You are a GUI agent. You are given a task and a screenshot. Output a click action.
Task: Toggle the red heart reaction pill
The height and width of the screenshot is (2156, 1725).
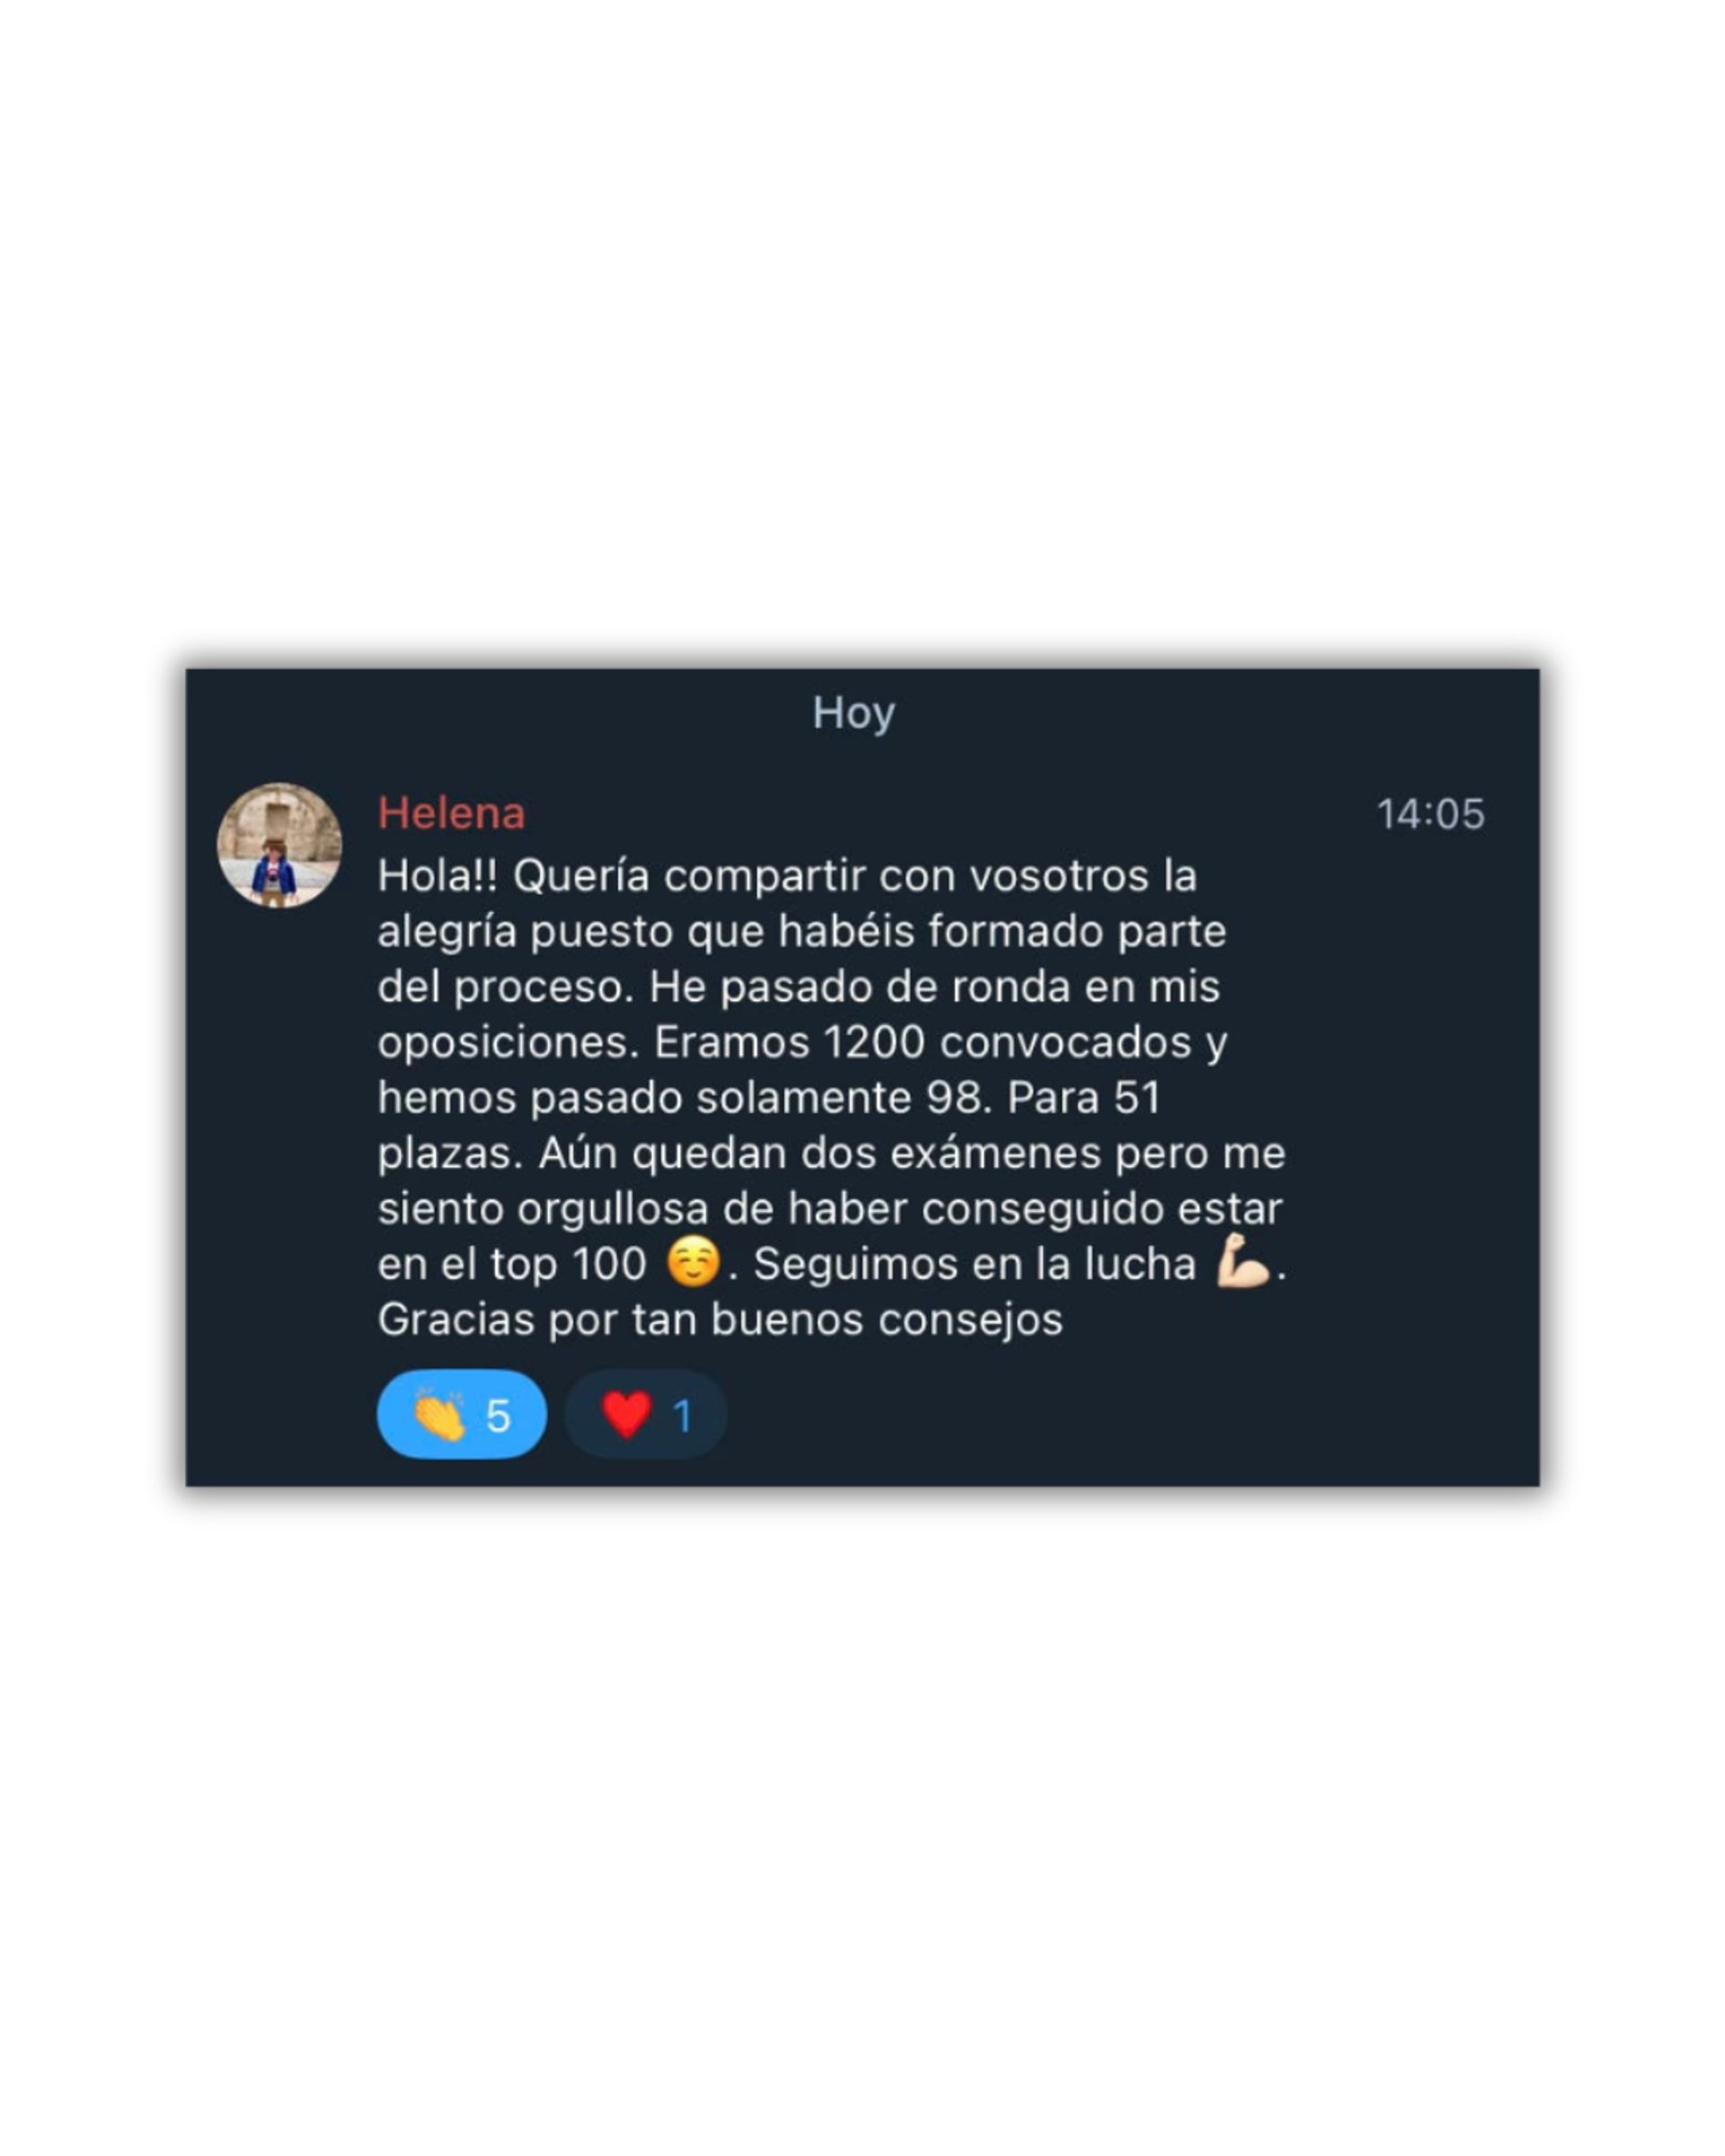click(646, 1414)
